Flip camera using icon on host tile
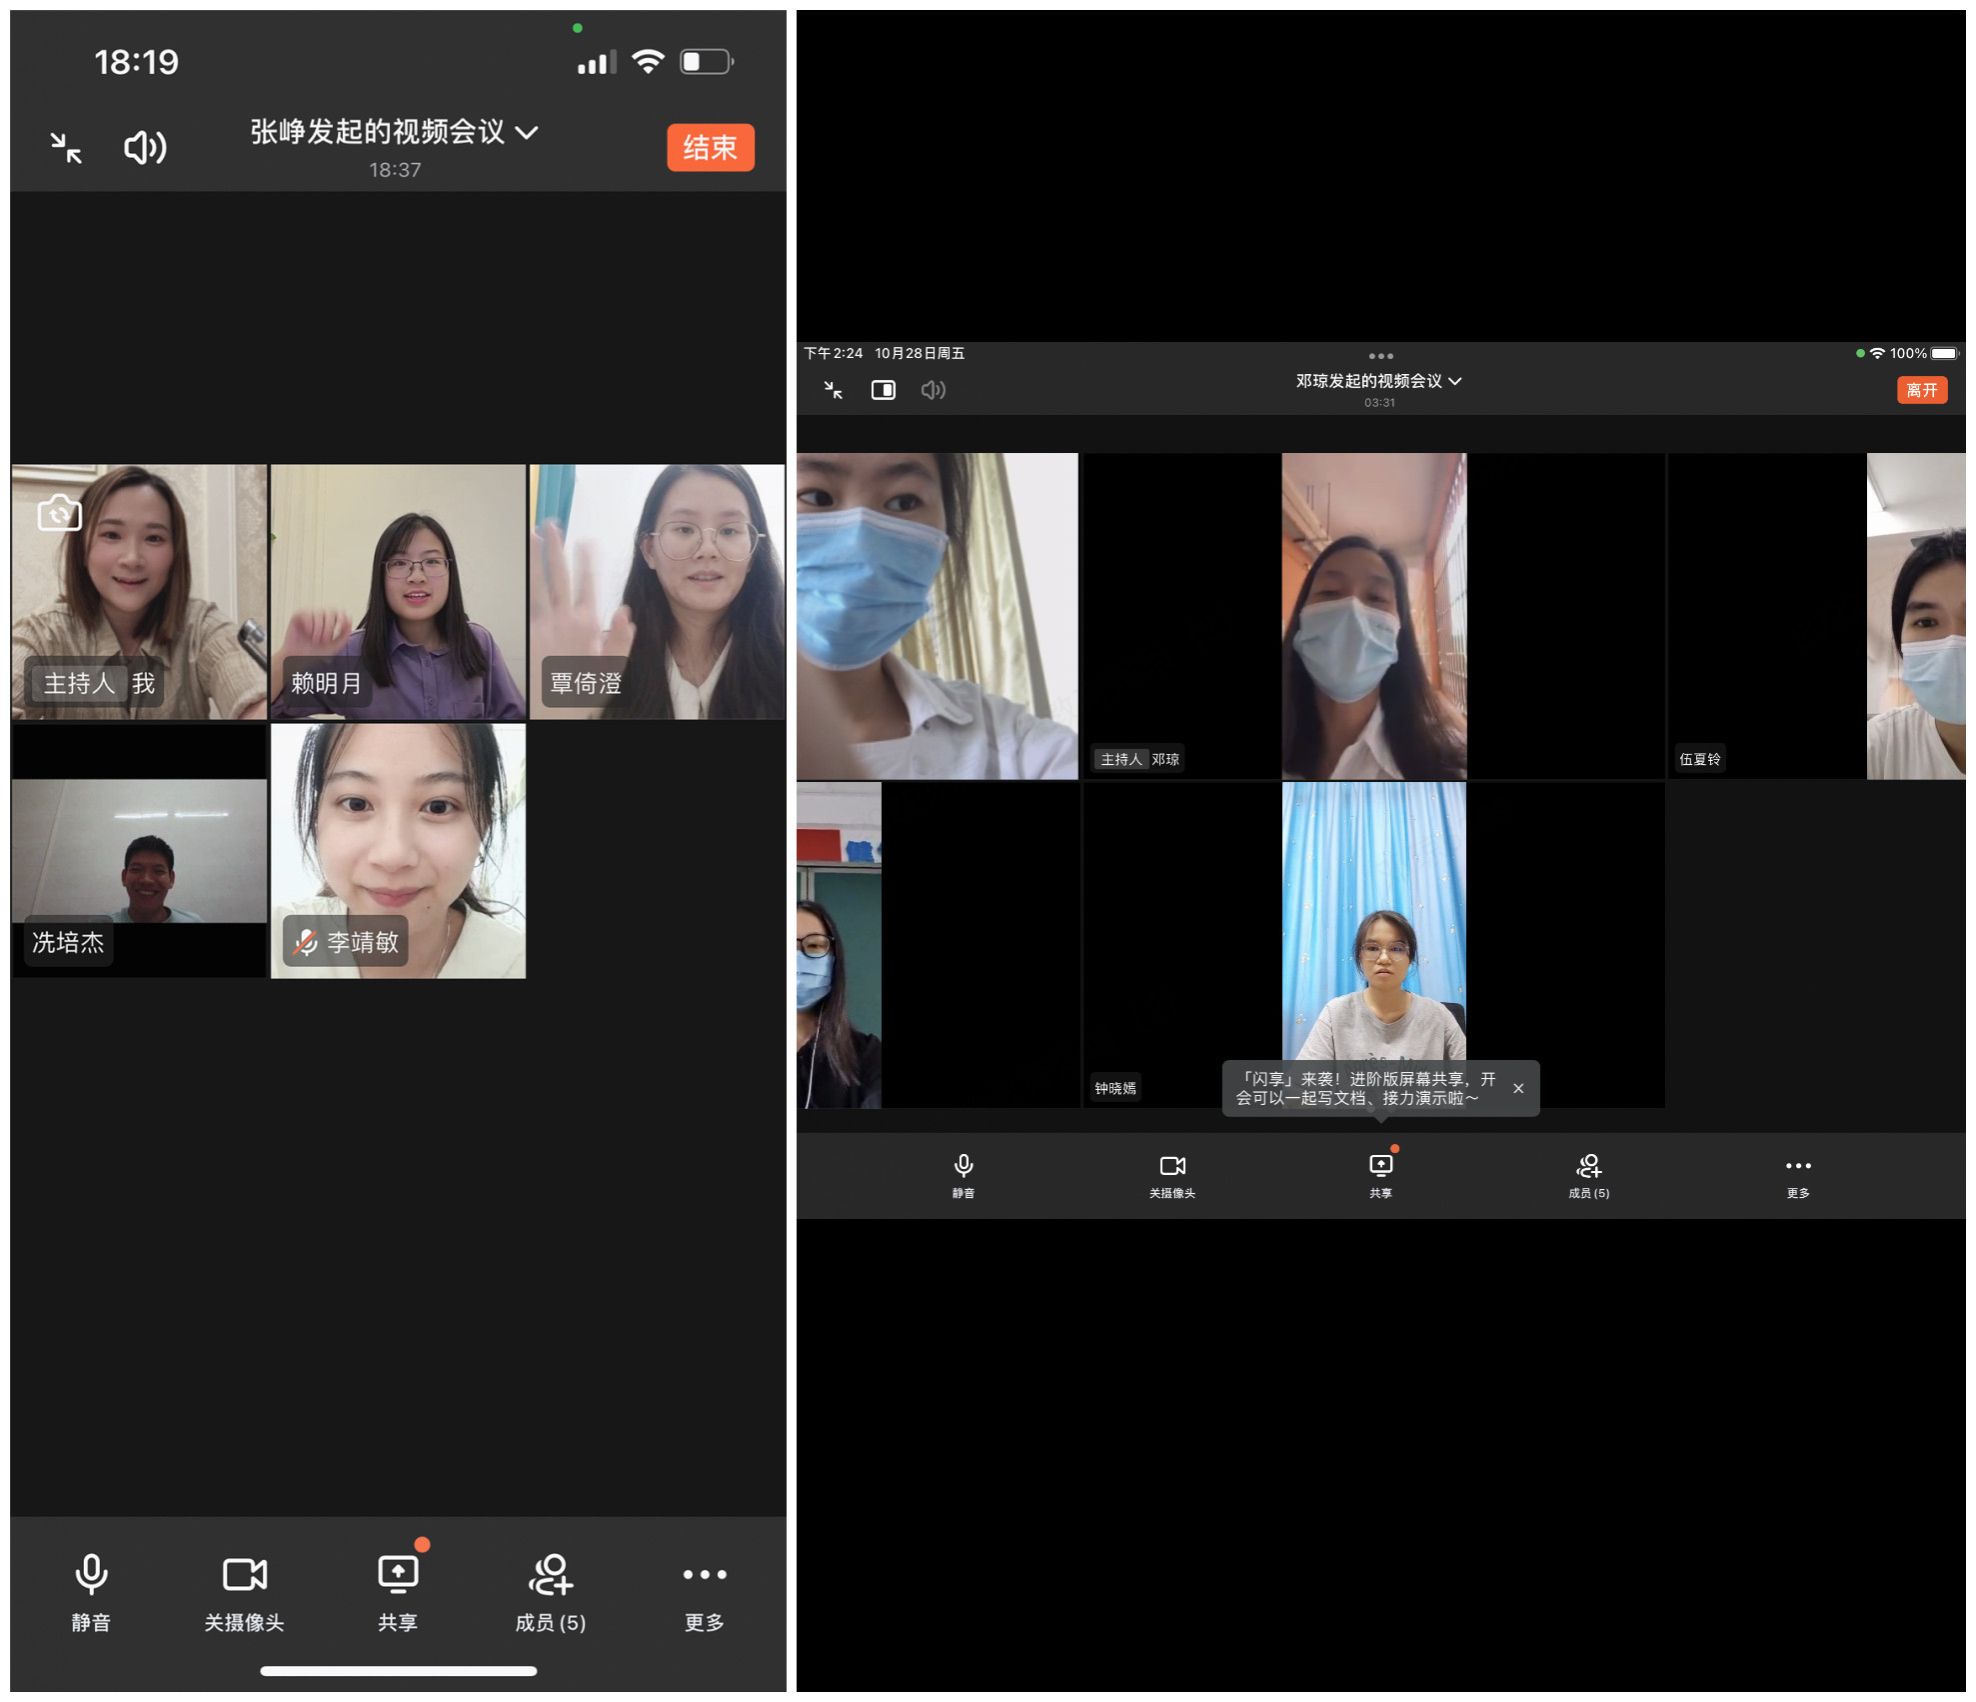The width and height of the screenshot is (1976, 1702). [59, 513]
